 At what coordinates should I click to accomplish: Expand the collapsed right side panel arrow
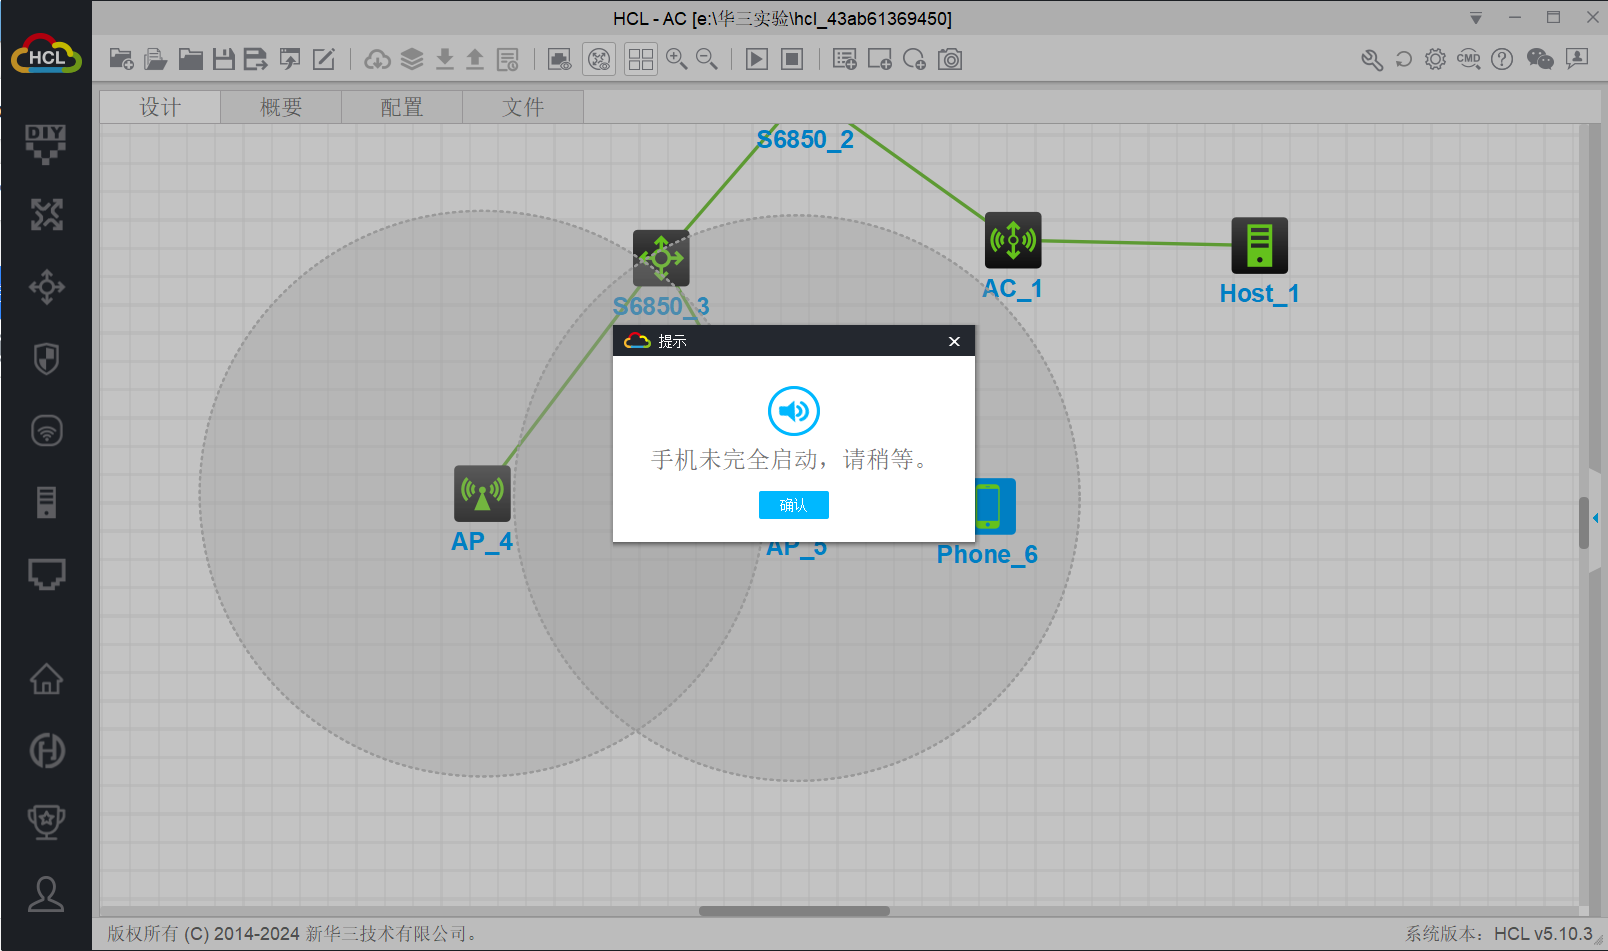(1595, 518)
